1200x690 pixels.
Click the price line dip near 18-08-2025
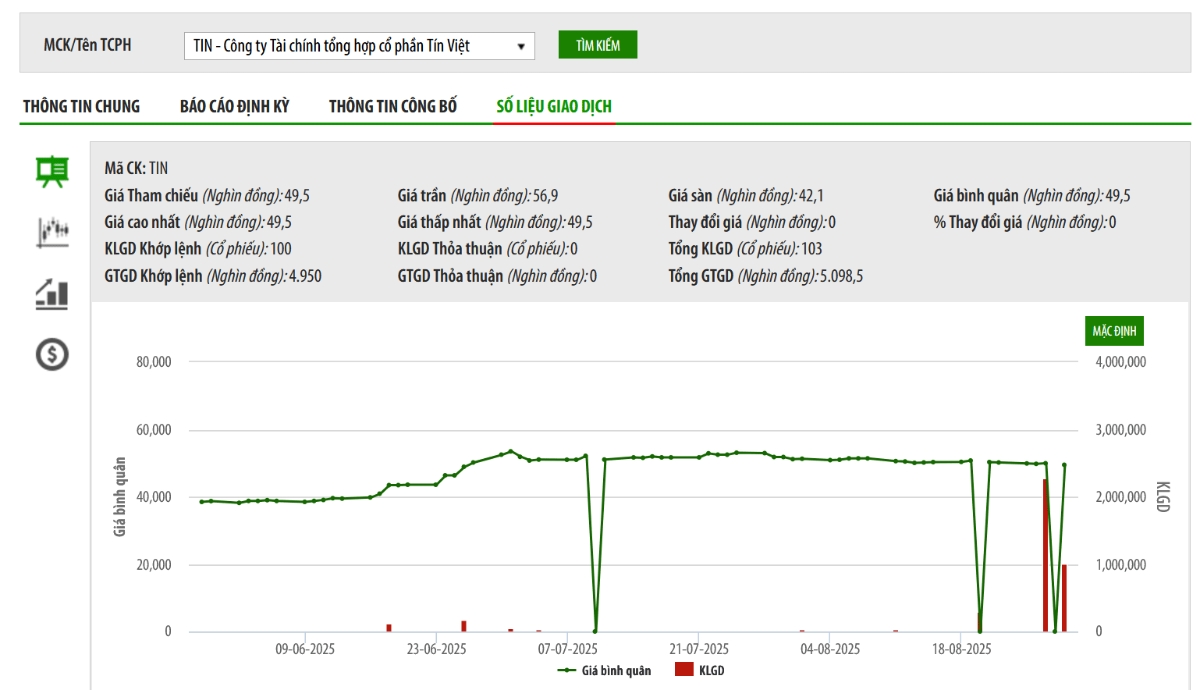tap(979, 630)
